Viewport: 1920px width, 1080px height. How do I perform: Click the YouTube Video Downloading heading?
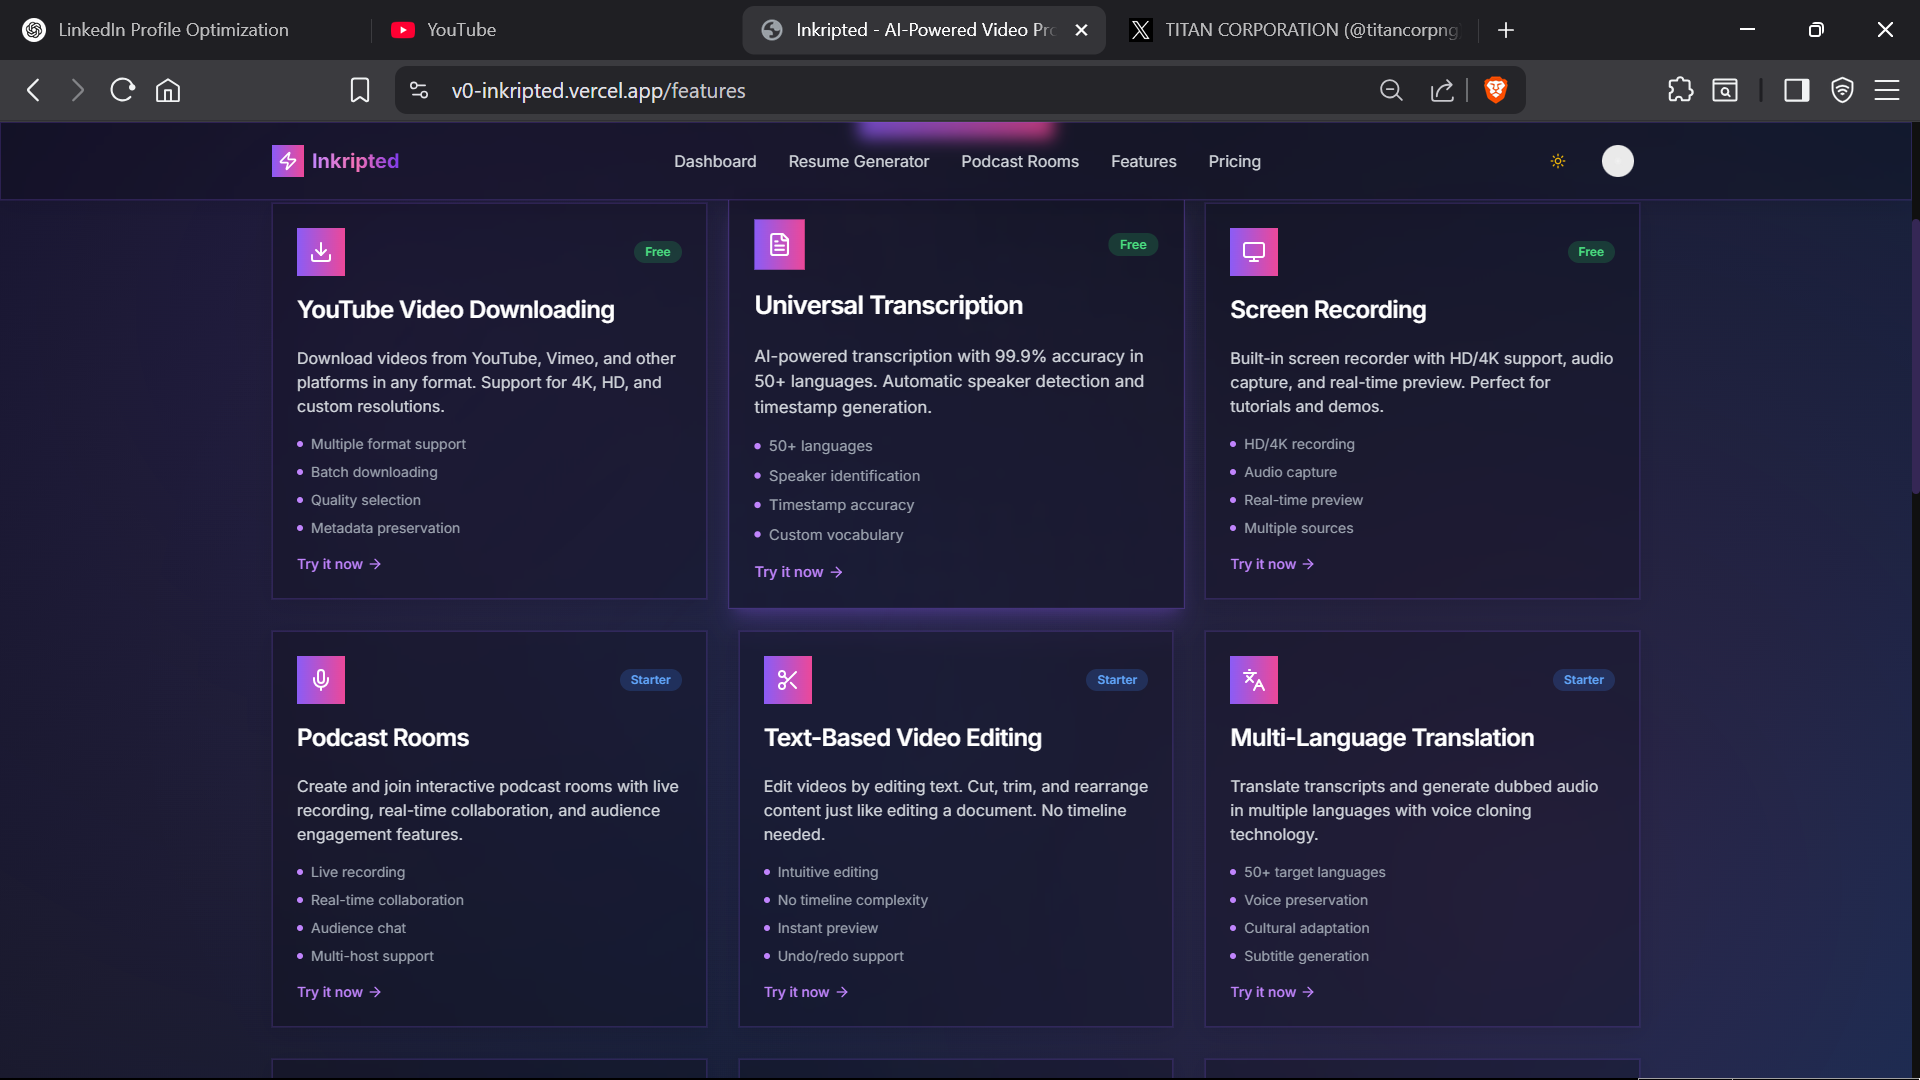coord(456,310)
